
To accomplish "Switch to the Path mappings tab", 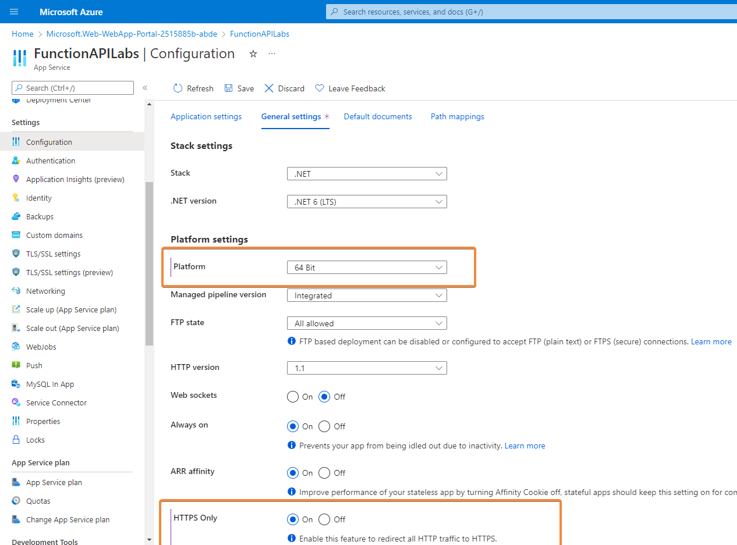I will tap(457, 117).
